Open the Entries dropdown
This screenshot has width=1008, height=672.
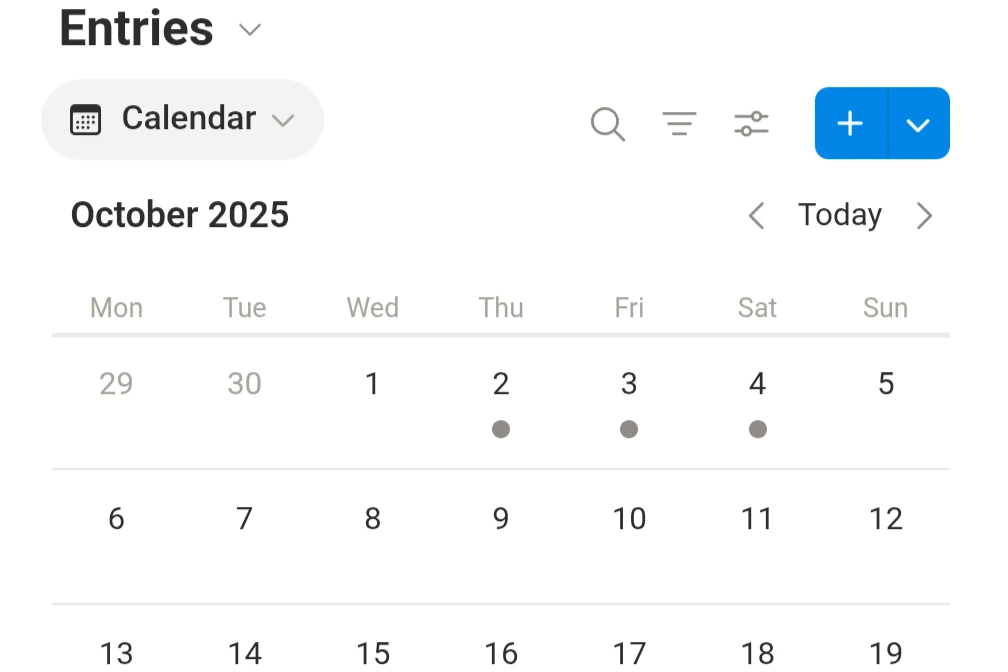(249, 30)
